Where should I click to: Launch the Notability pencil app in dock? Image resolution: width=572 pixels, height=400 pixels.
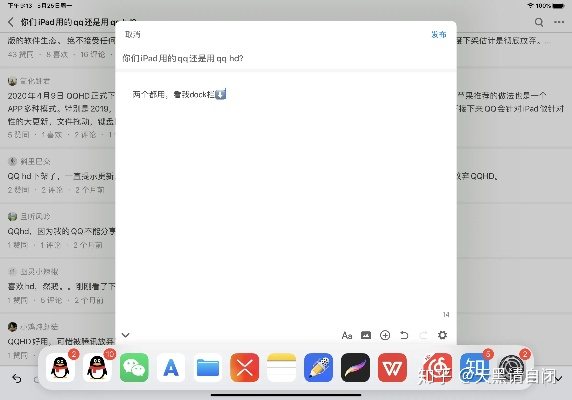tap(318, 368)
